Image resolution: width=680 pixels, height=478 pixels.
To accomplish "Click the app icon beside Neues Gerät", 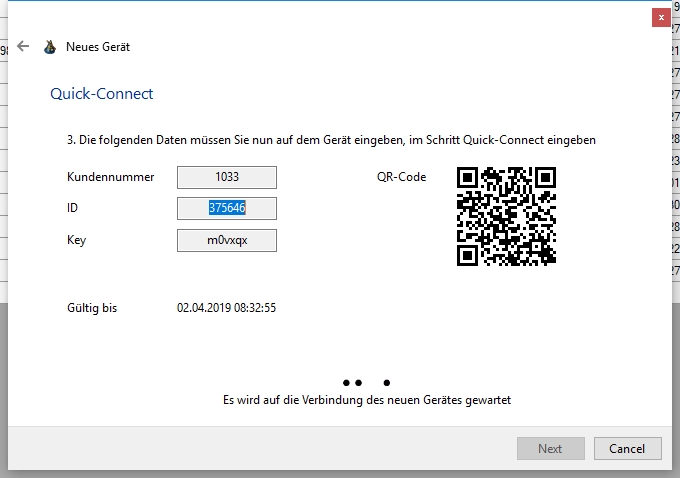I will click(50, 47).
